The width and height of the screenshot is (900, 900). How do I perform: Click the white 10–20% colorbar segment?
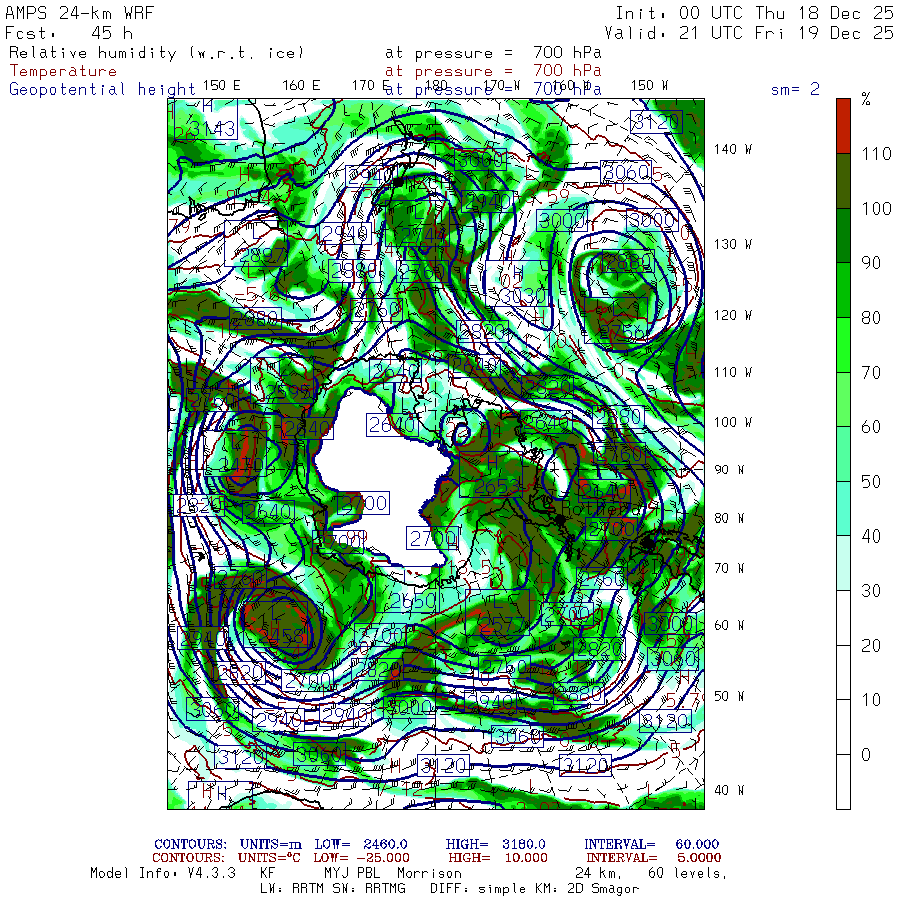pos(843,672)
